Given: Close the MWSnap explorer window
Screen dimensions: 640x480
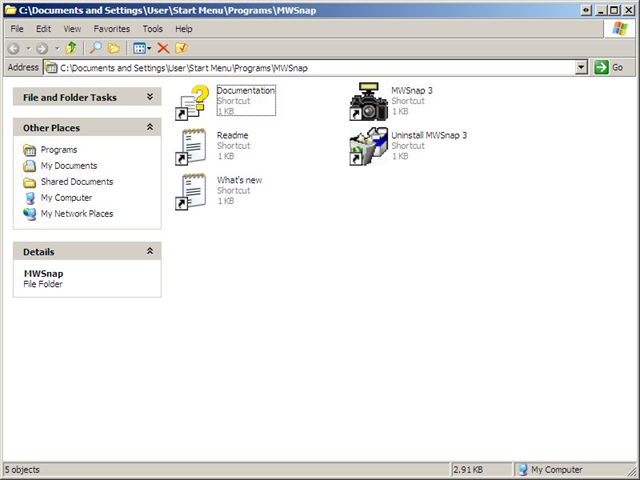Looking at the screenshot, I should click(x=628, y=10).
